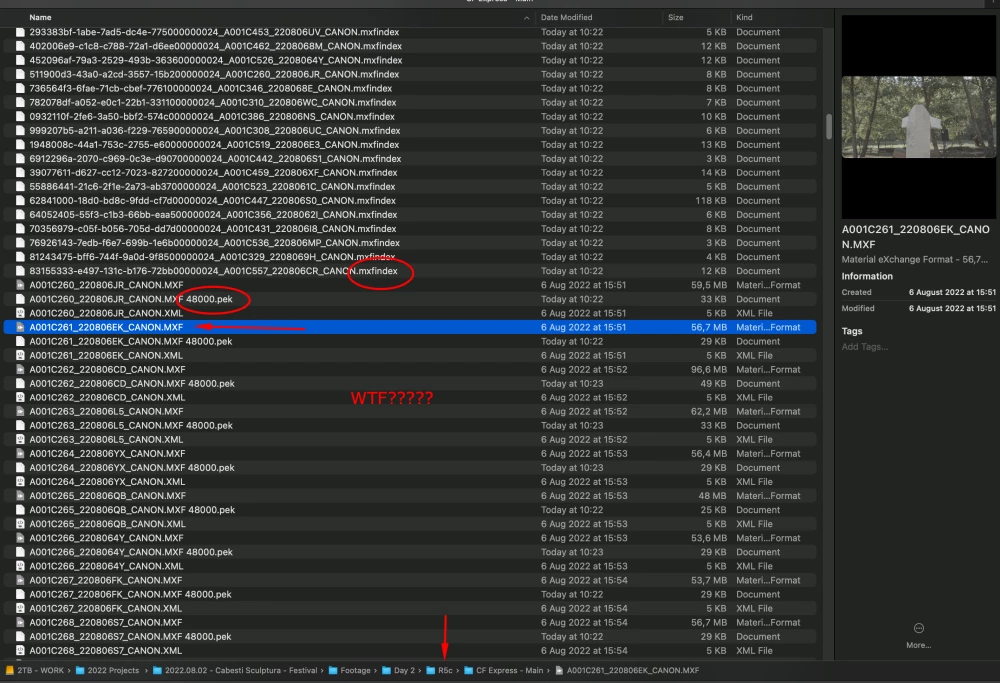
Task: Select the icon of A001C261_220806EK_CANON.MXF 48000.pek
Action: click(20, 341)
